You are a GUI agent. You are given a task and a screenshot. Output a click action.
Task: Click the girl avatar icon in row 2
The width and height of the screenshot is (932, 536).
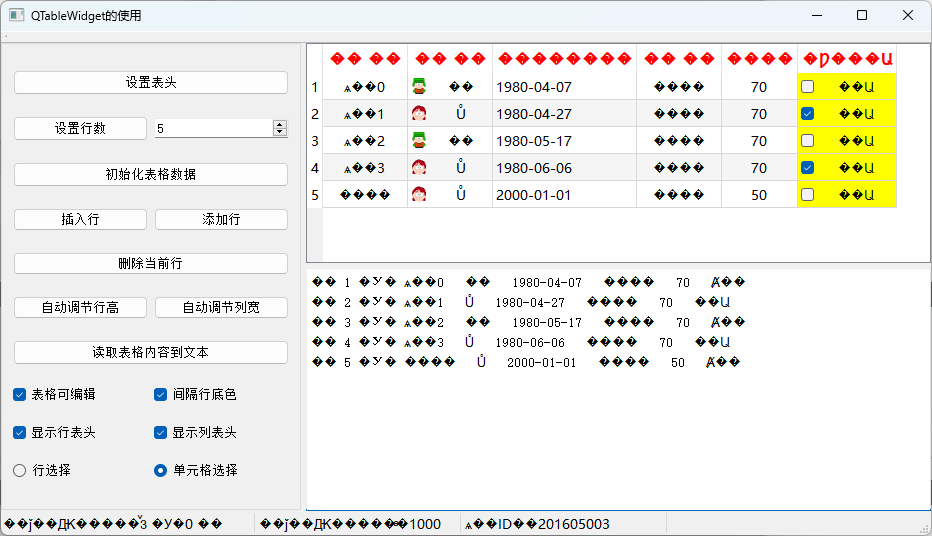pos(419,114)
